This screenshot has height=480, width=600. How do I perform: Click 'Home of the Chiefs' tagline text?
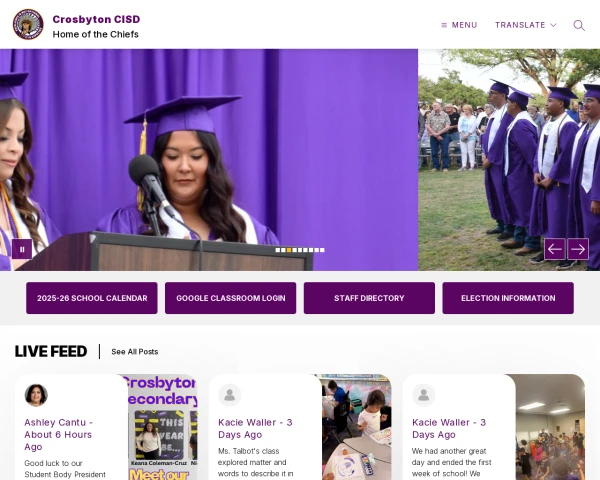[96, 34]
